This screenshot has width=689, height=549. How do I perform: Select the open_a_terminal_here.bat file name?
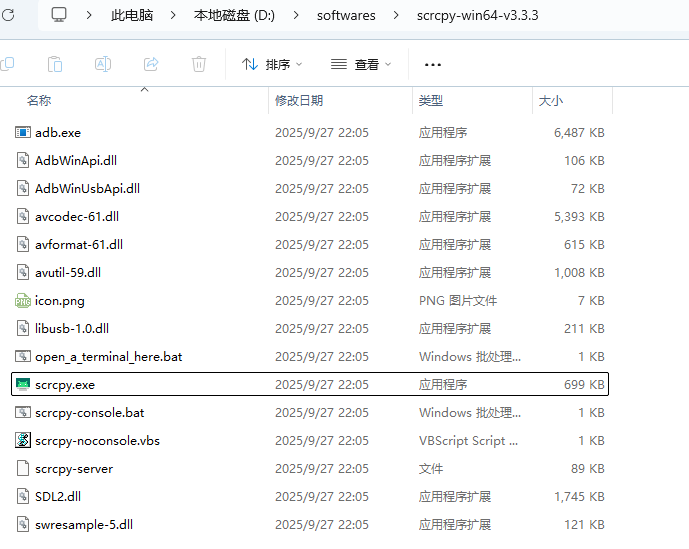click(109, 357)
